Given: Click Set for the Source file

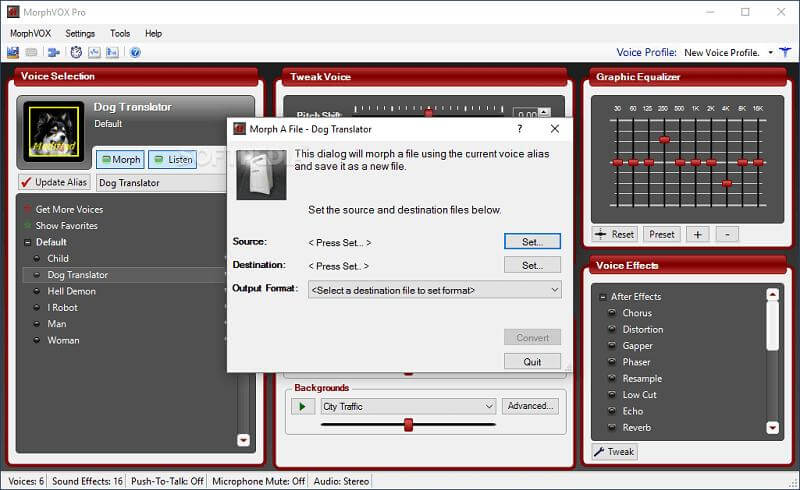Looking at the screenshot, I should click(532, 241).
